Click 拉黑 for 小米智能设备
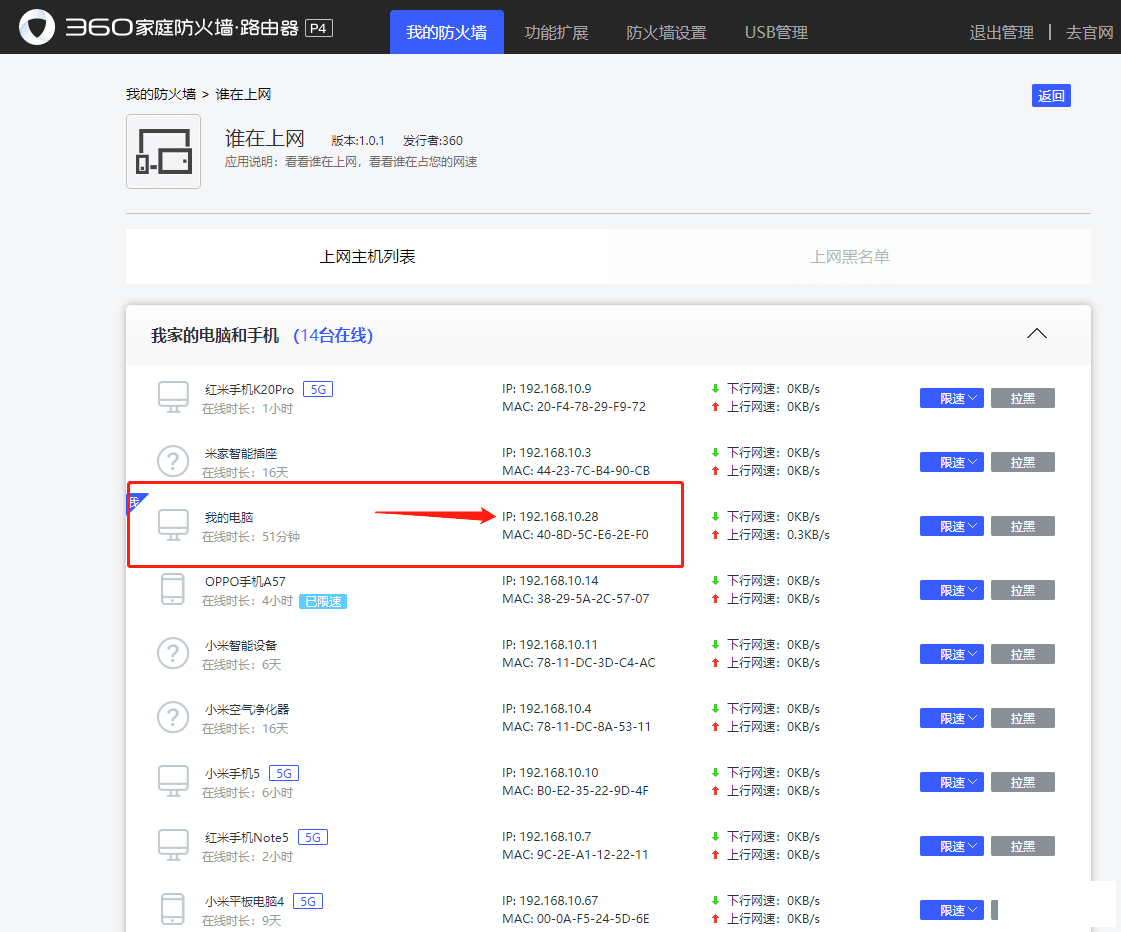 (1022, 655)
